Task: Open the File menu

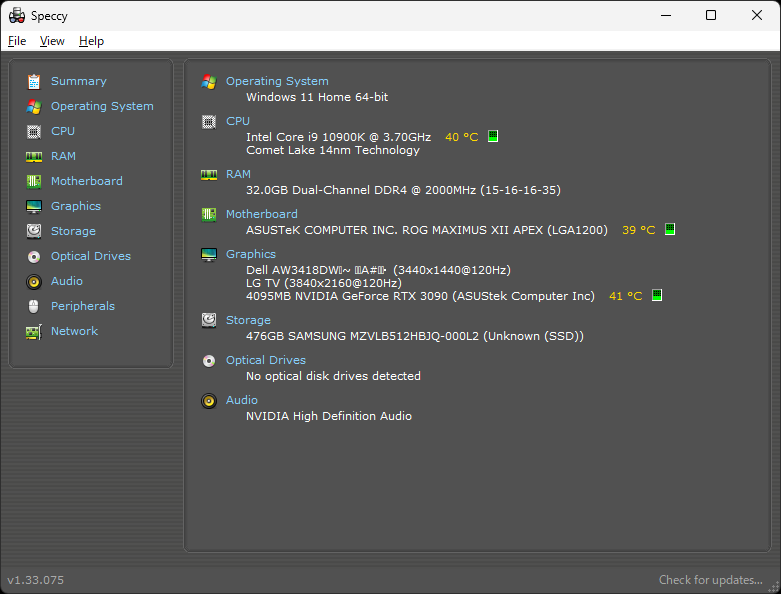Action: click(17, 41)
